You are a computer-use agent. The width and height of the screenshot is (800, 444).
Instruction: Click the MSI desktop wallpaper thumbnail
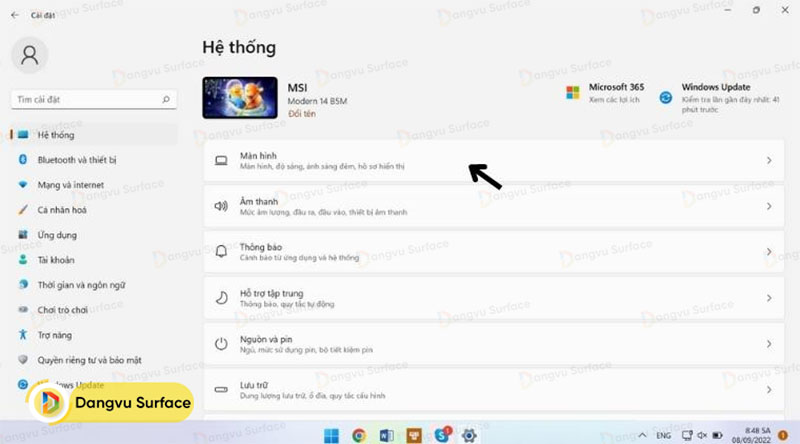(240, 98)
